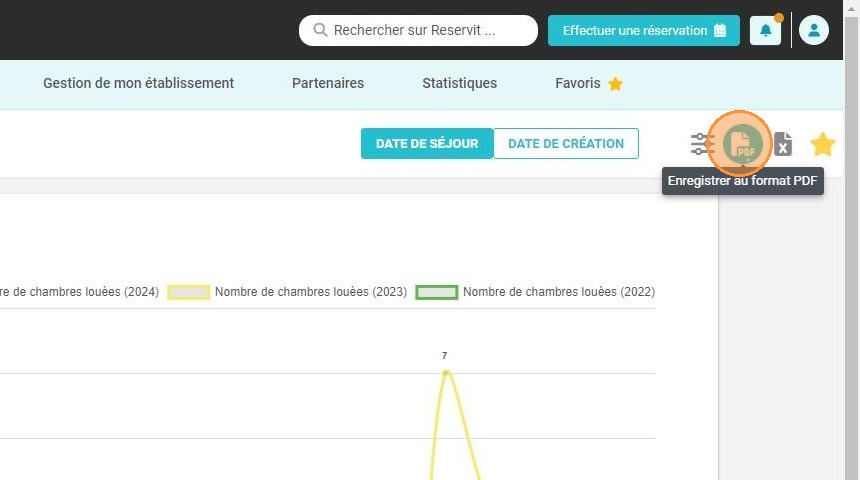Viewport: 860px width, 480px height.
Task: Open the user profile avatar
Action: tap(813, 30)
